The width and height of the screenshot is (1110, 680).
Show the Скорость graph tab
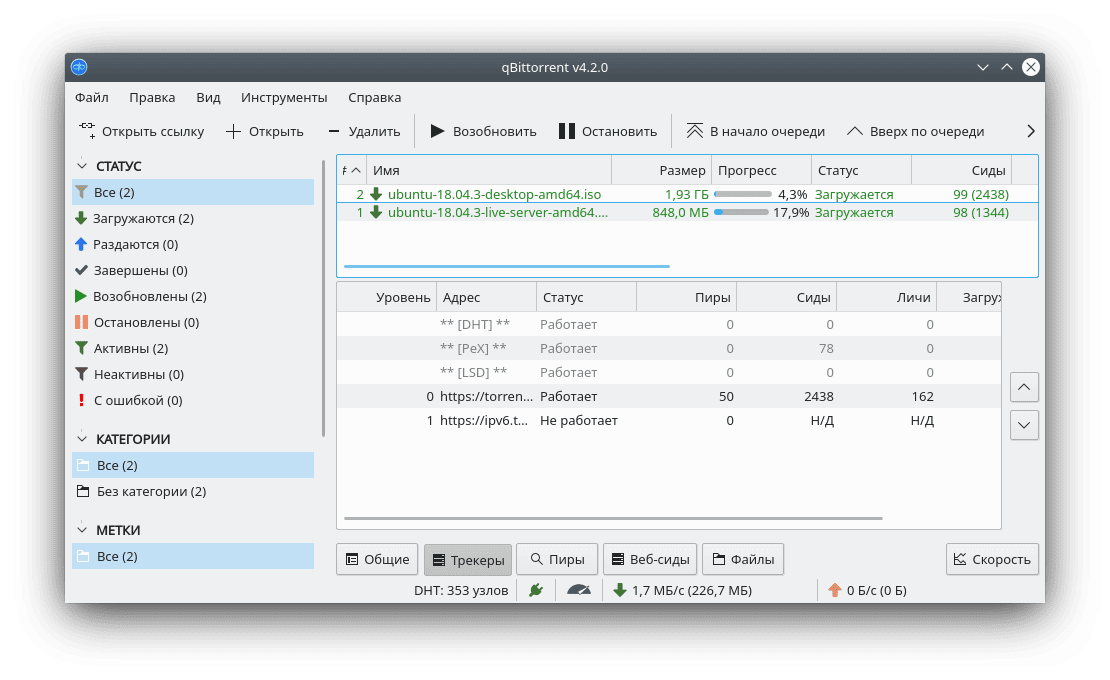(x=992, y=559)
